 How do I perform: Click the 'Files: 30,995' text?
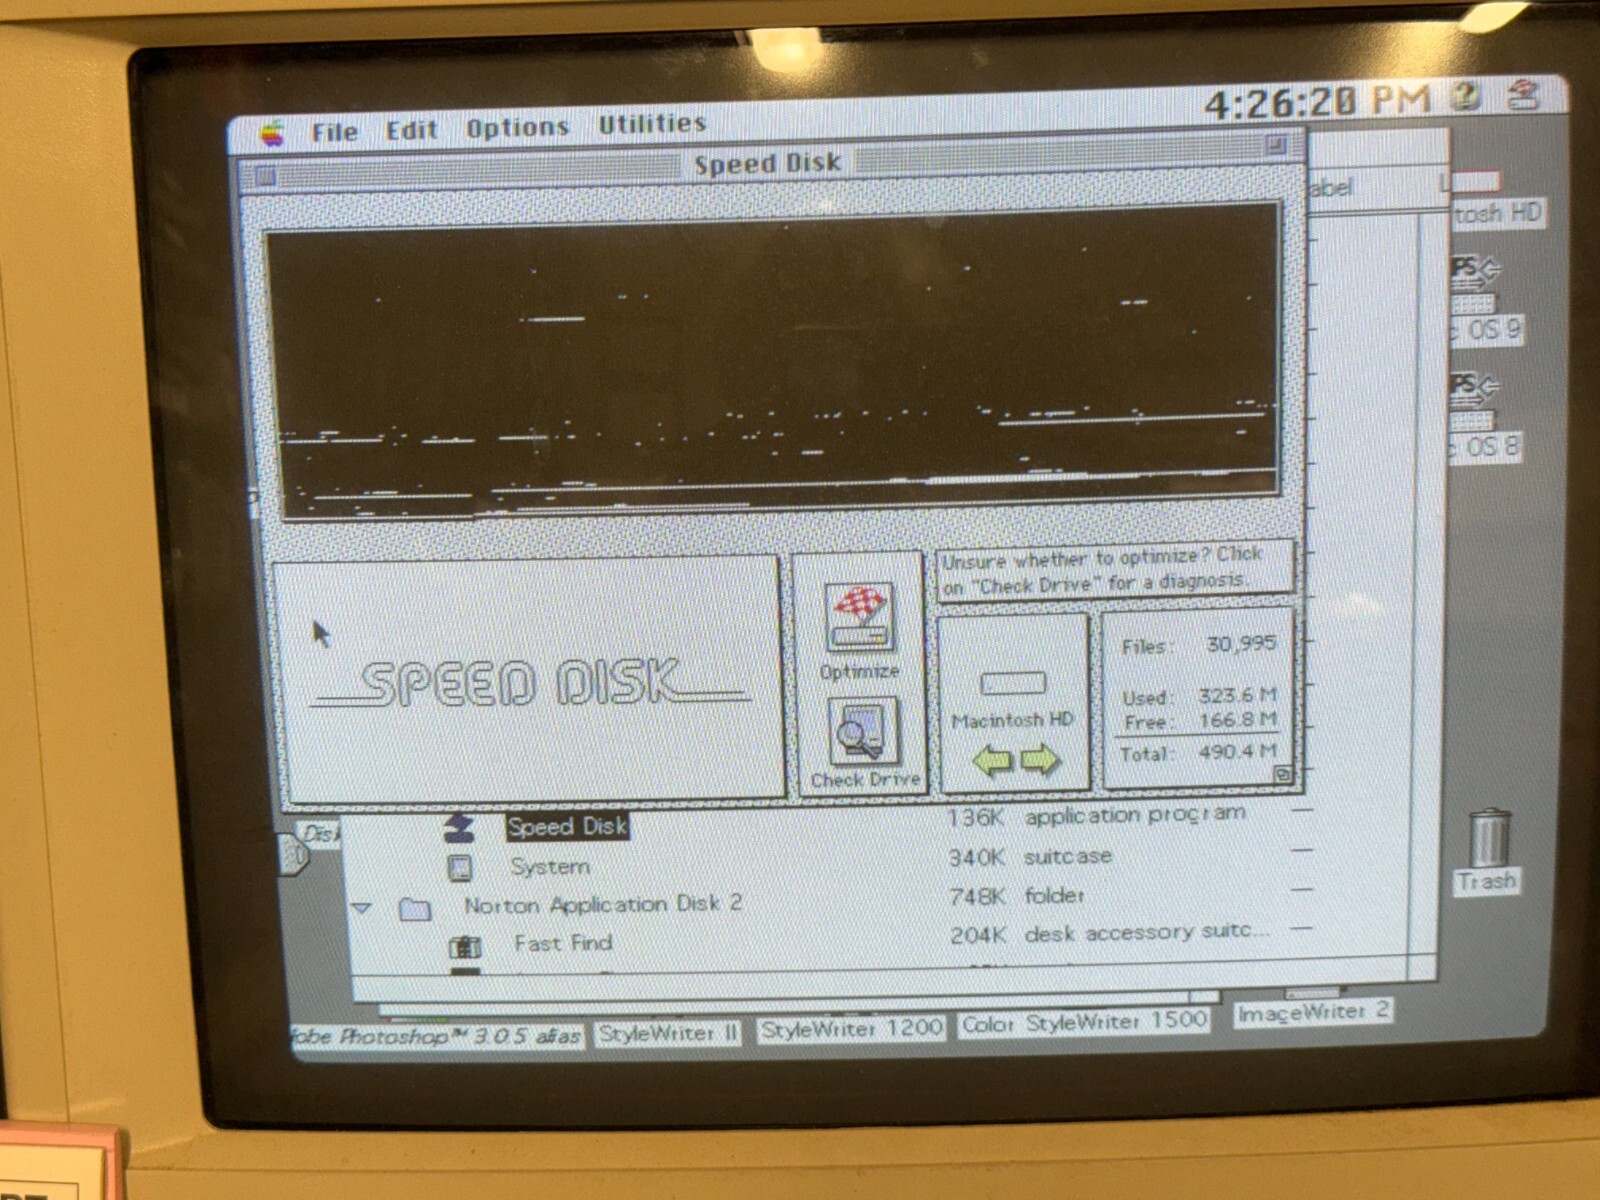1198,645
